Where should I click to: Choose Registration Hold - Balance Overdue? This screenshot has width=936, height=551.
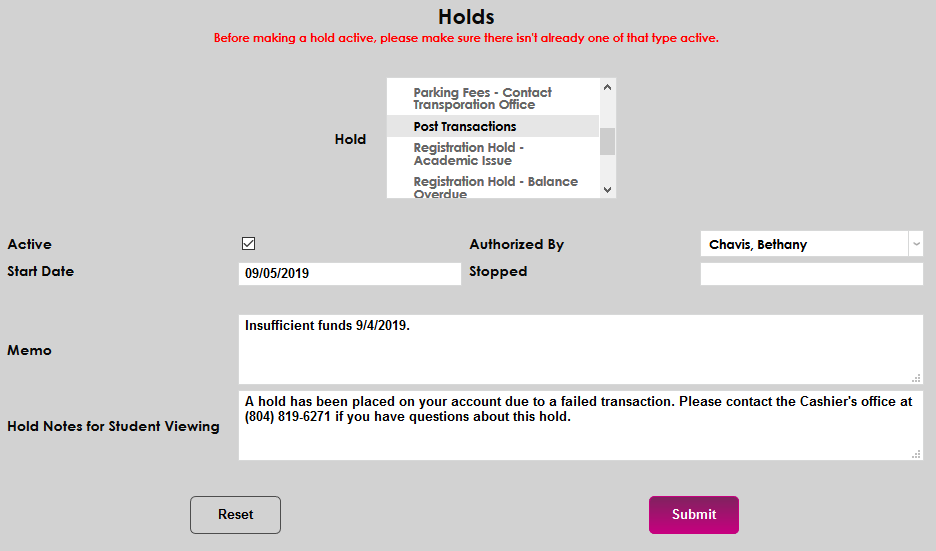click(x=494, y=187)
